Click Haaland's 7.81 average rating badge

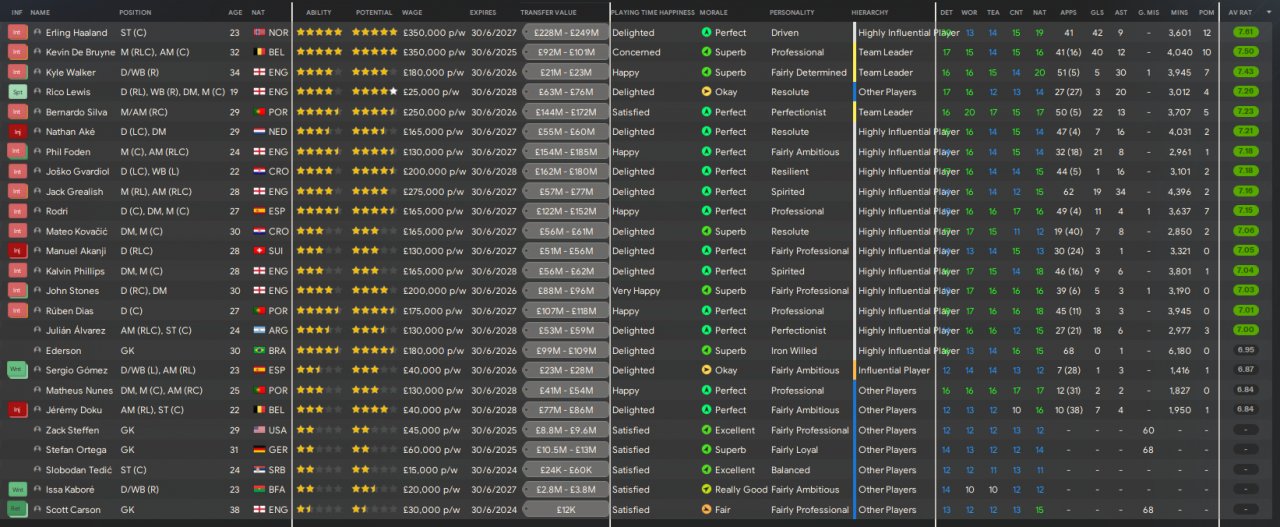[1246, 32]
